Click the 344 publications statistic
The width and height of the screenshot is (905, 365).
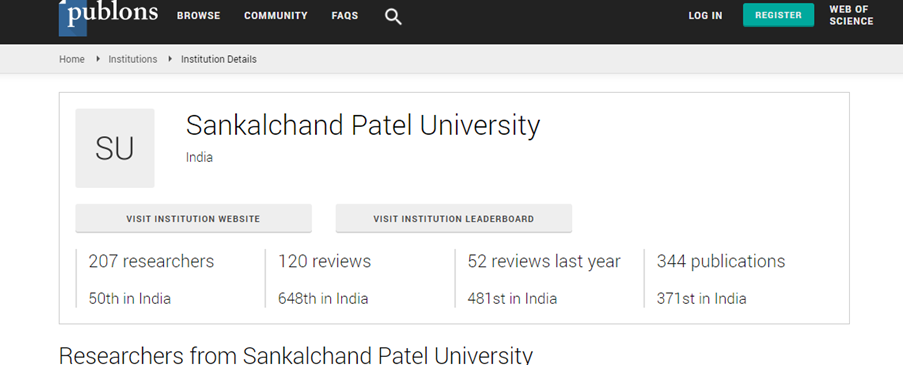tap(721, 261)
